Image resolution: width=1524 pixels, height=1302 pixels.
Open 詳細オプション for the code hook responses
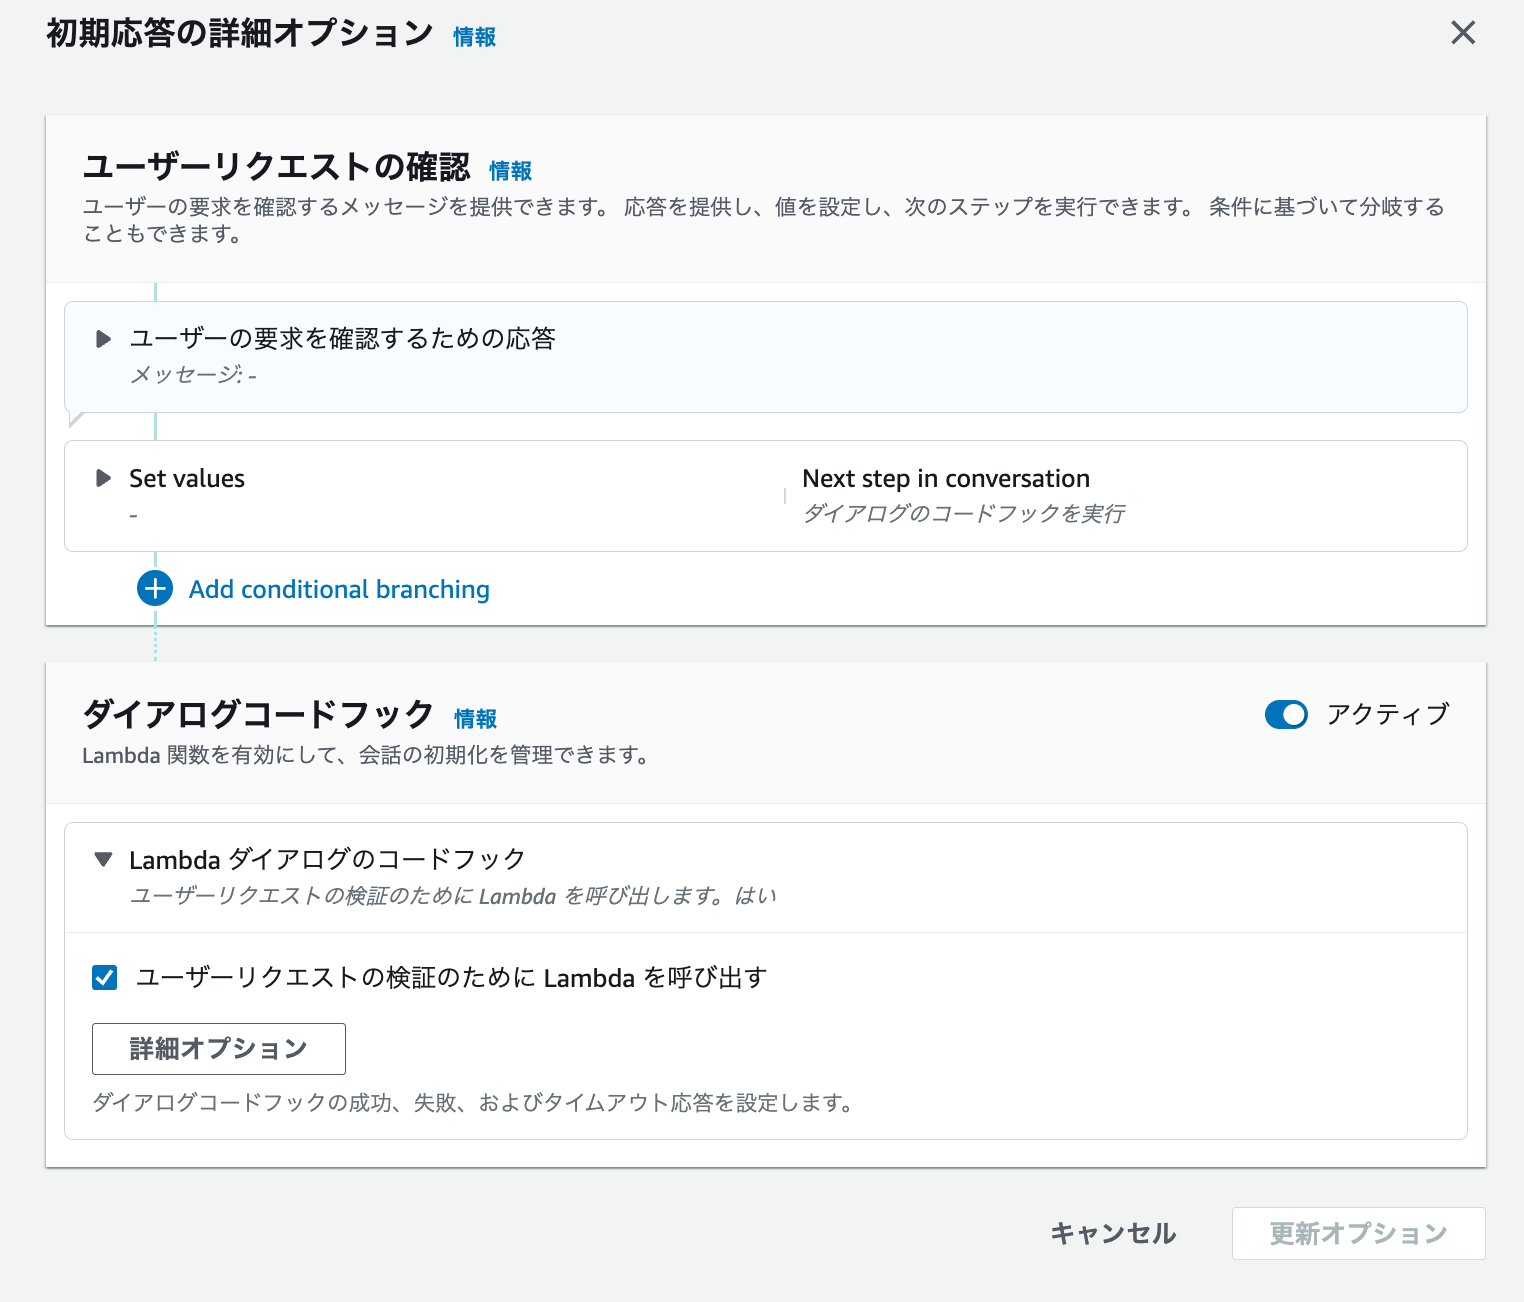(x=218, y=1048)
